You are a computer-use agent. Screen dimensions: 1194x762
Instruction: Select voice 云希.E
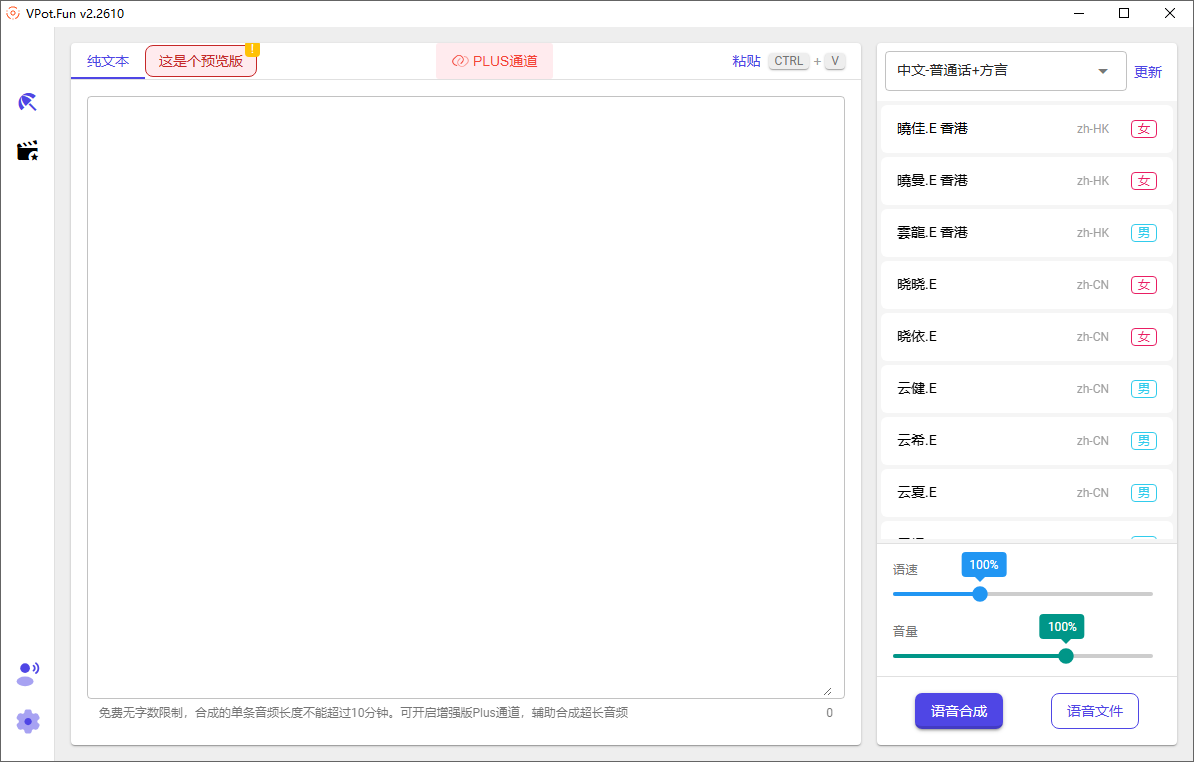[x=1026, y=441]
